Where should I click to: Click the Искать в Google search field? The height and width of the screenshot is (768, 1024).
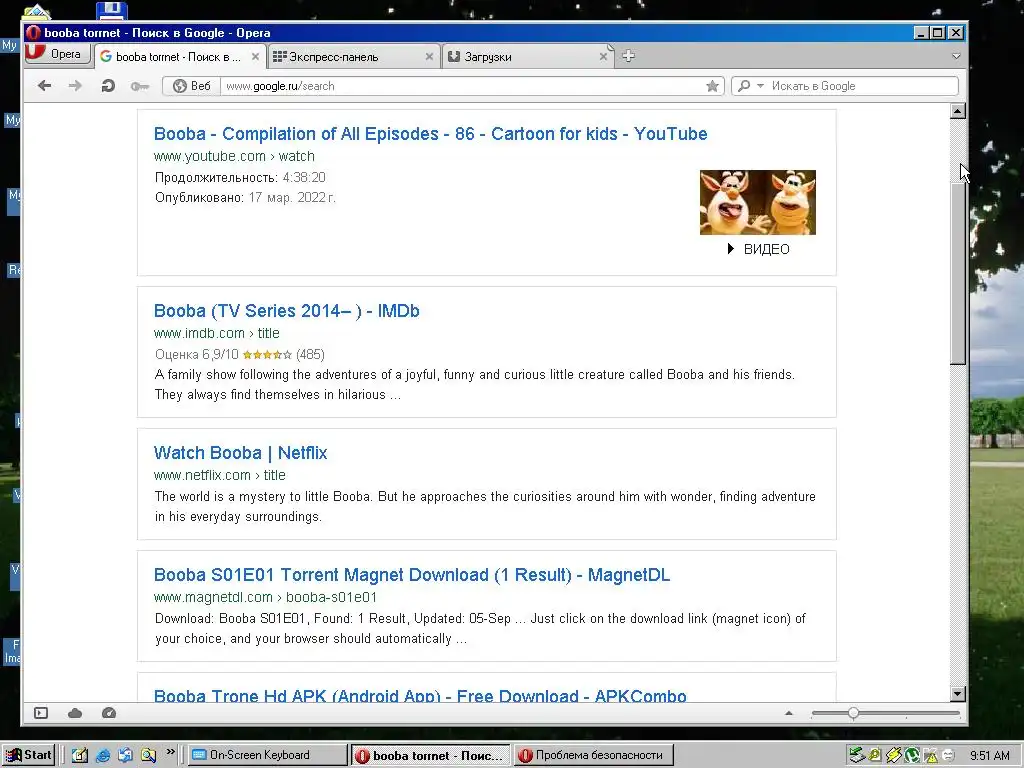coord(862,86)
